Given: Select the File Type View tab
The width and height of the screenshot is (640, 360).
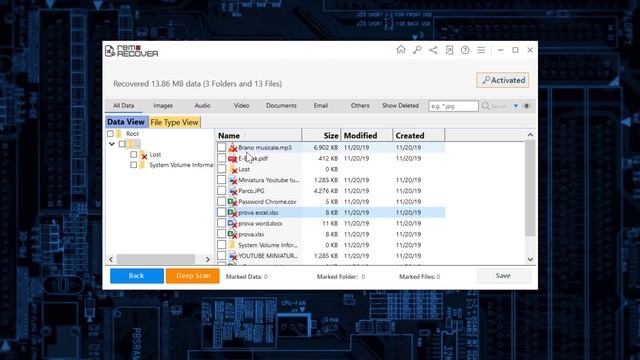Looking at the screenshot, I should pyautogui.click(x=174, y=122).
